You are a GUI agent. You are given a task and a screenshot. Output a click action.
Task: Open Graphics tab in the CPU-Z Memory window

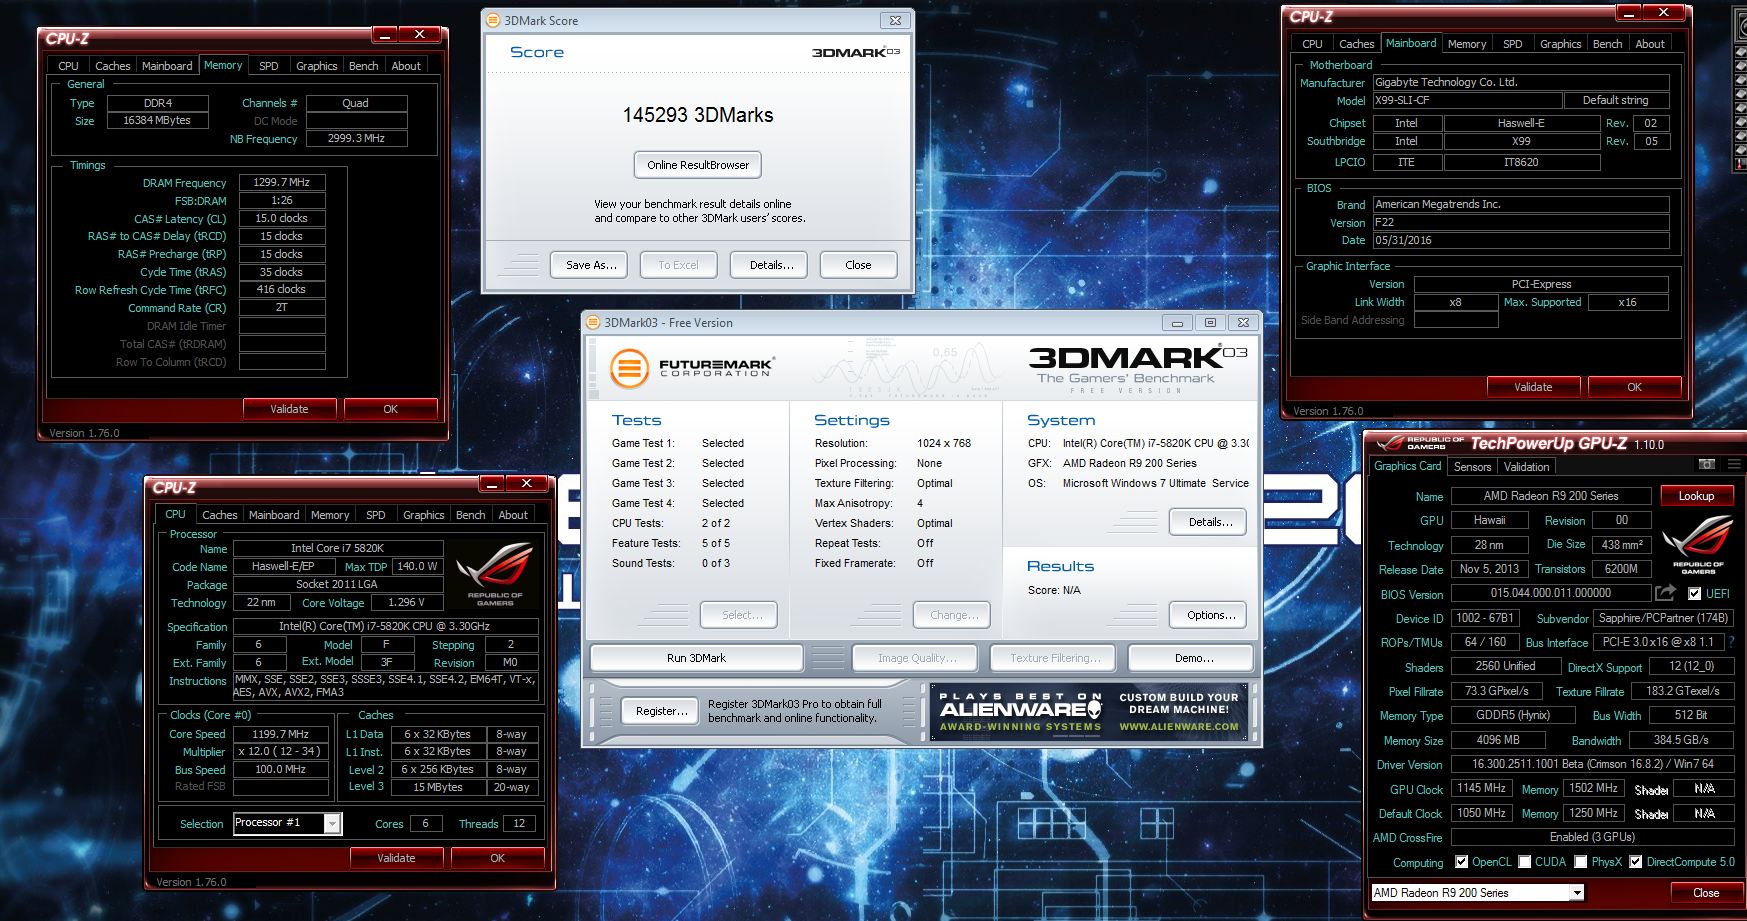pos(316,66)
